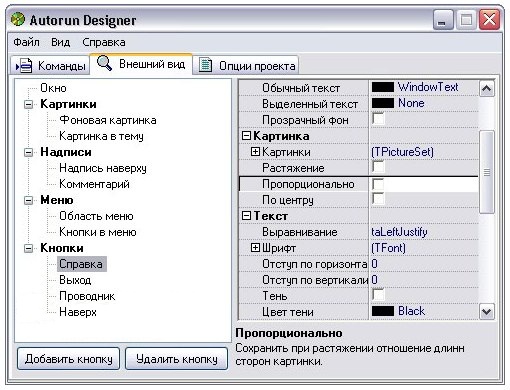Close the Autorun Designer window

[489, 20]
